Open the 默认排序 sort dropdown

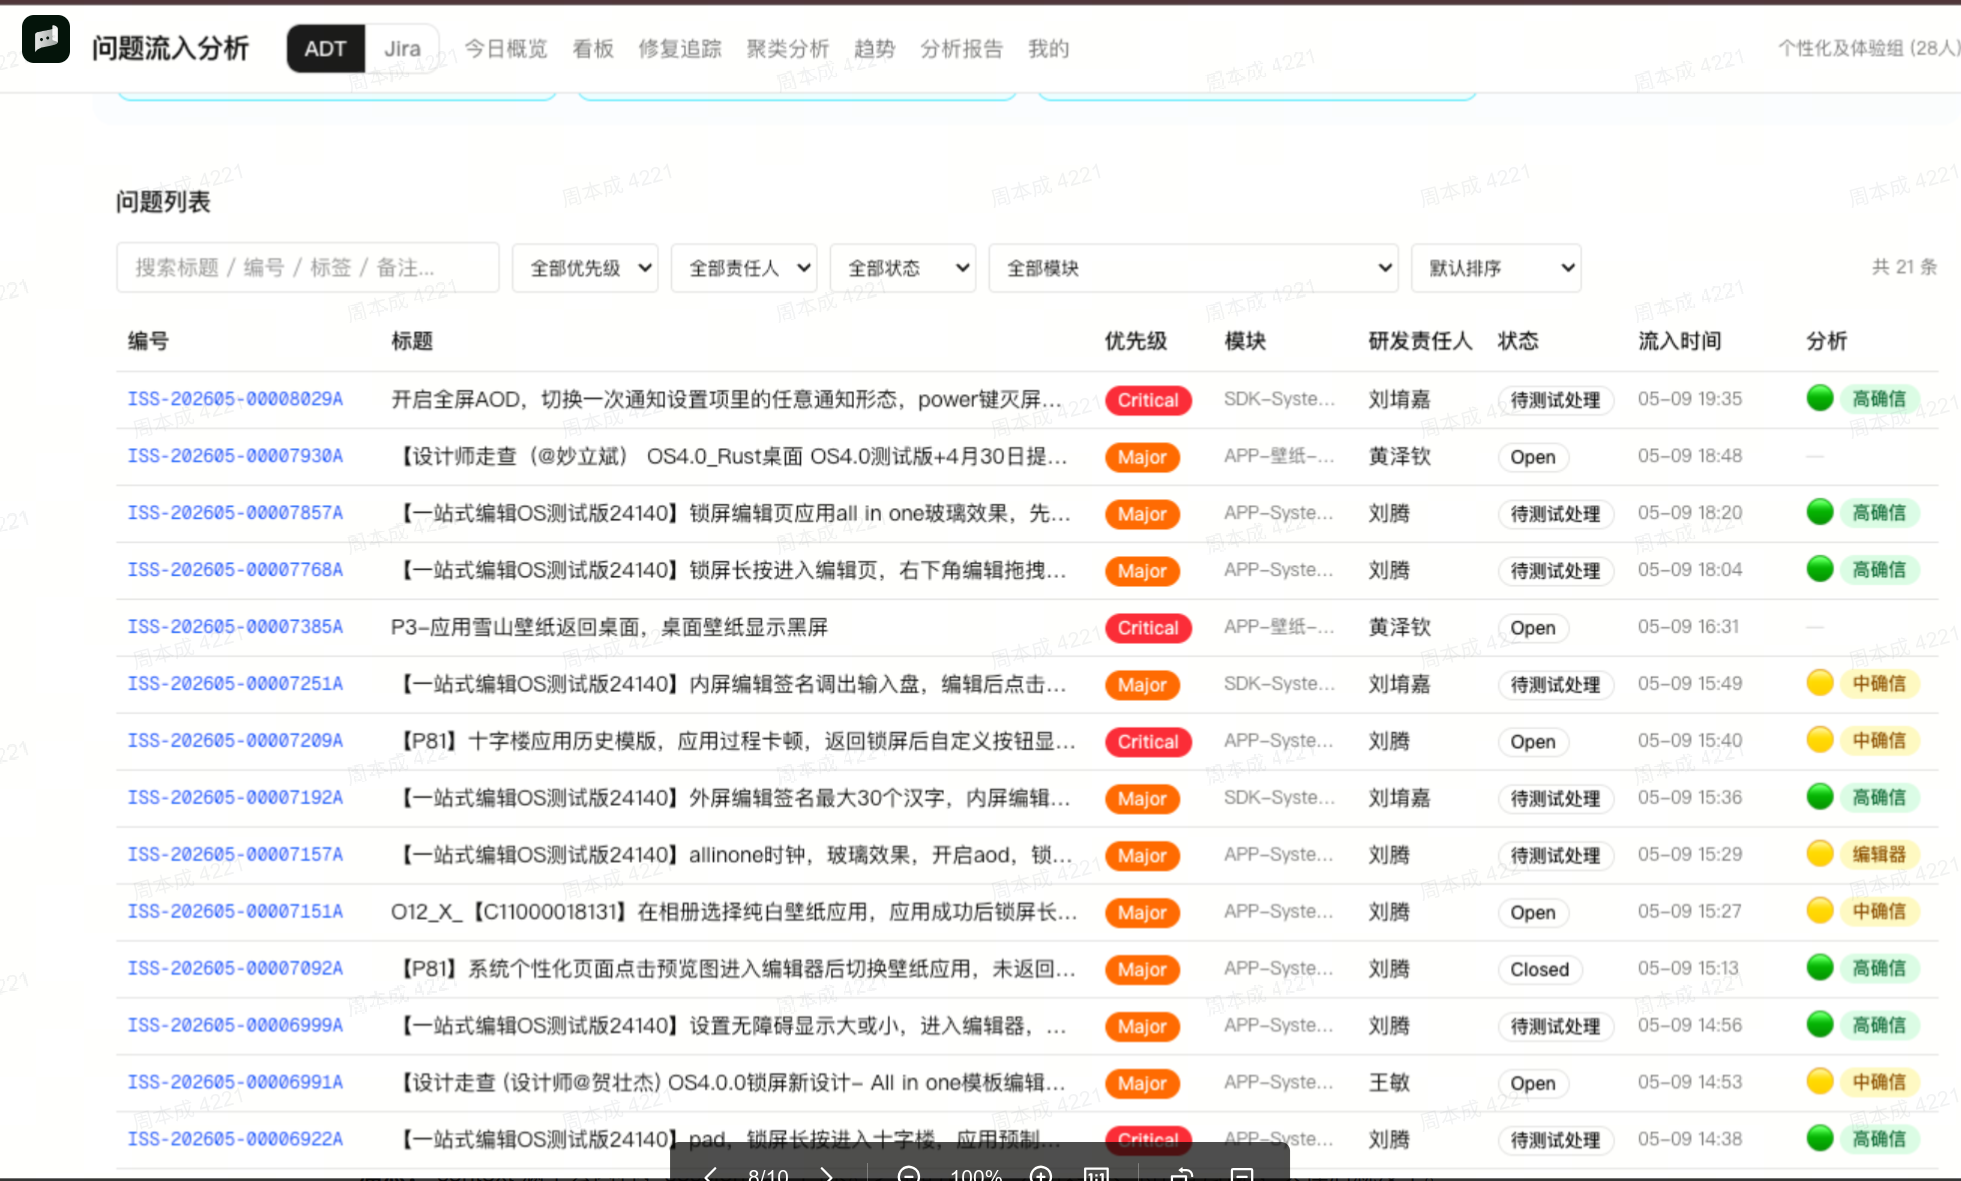1496,268
